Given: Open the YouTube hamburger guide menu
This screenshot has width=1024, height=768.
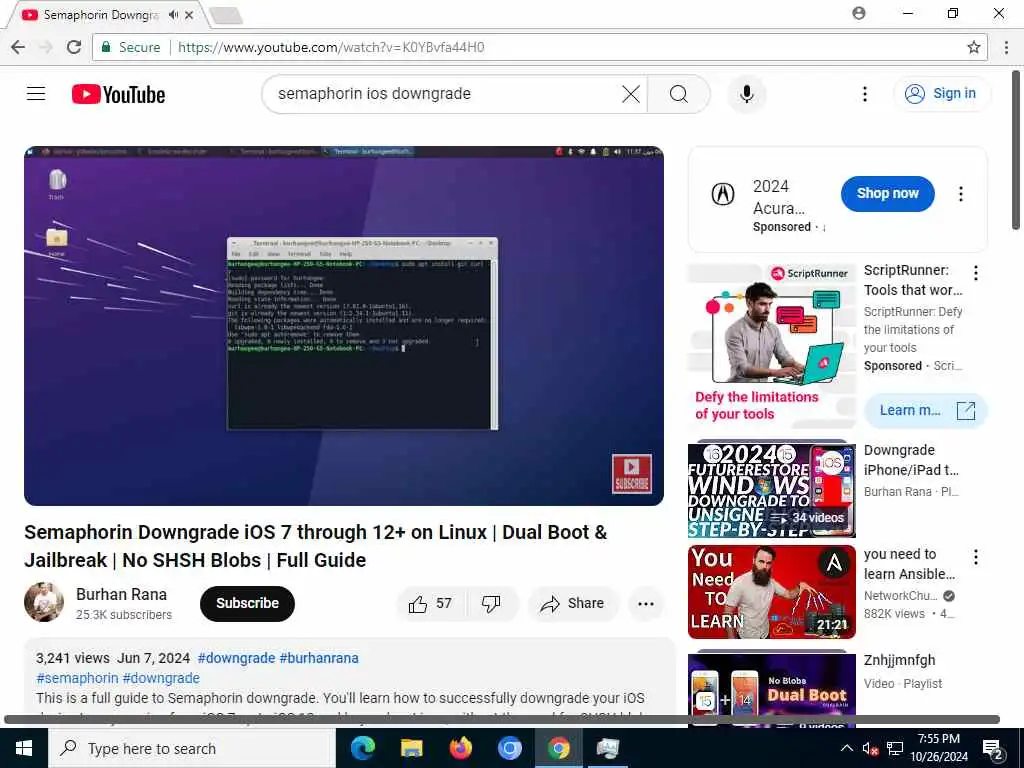Looking at the screenshot, I should pyautogui.click(x=36, y=94).
